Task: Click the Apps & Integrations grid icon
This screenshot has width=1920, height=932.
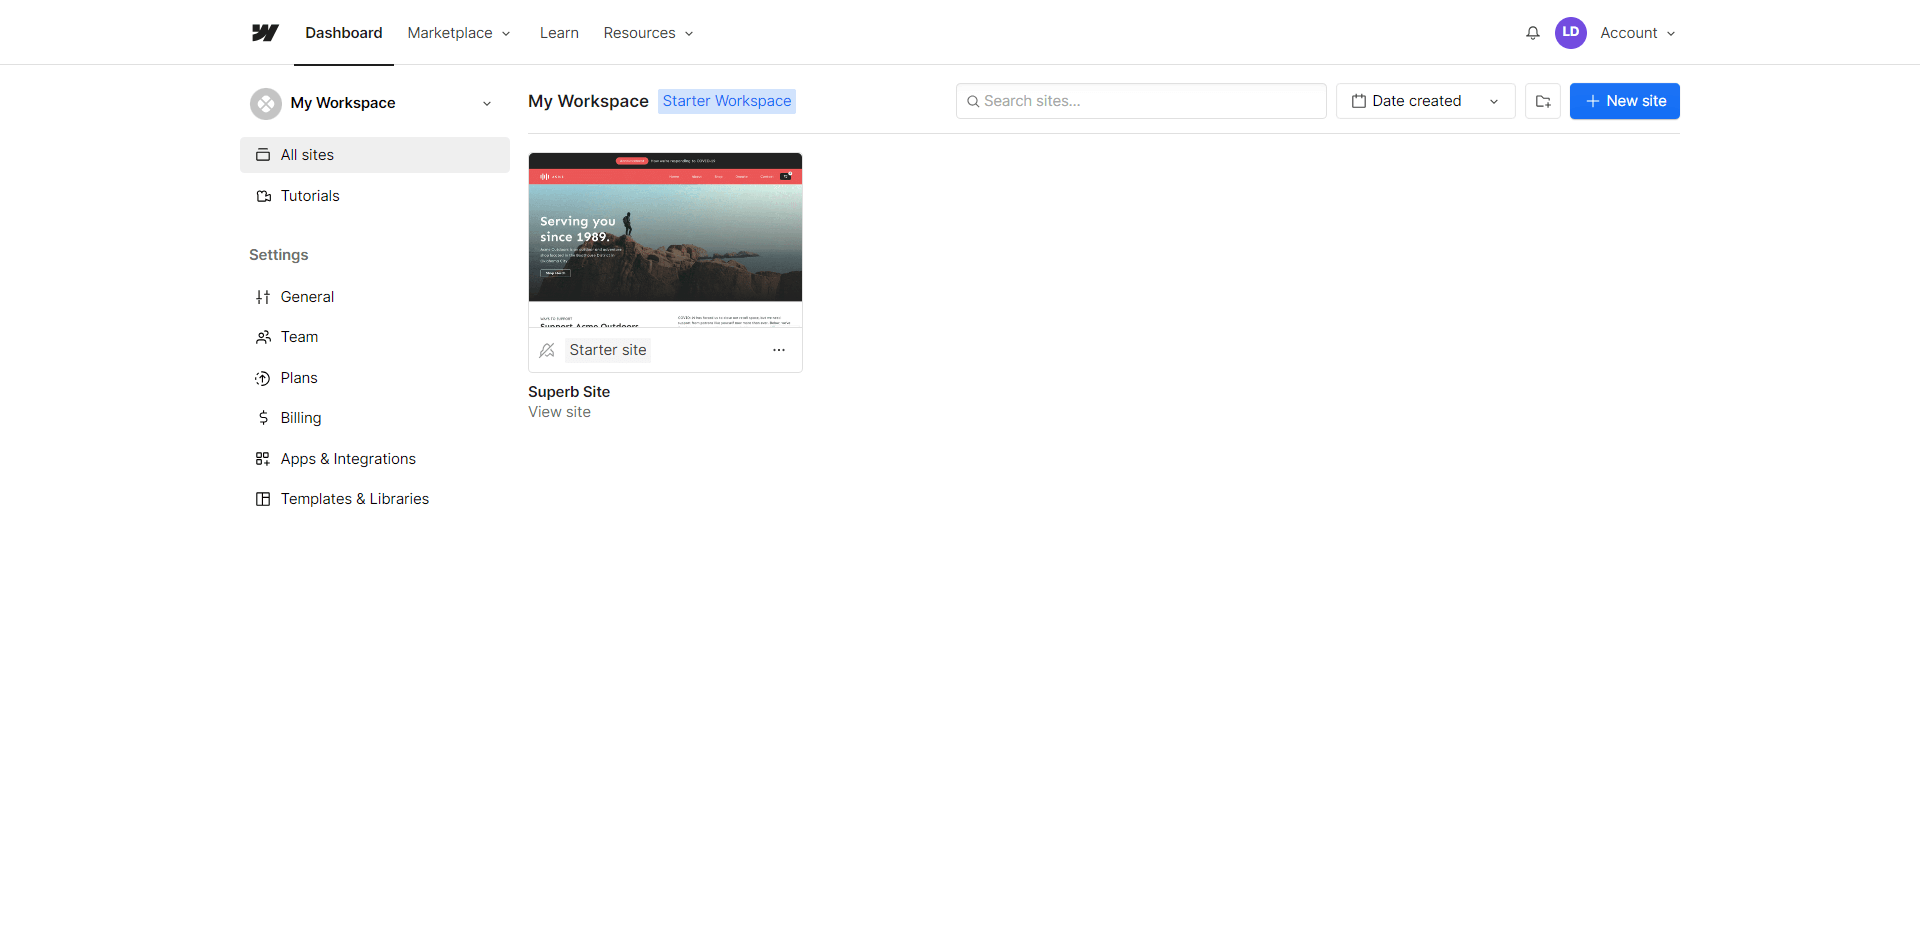Action: pos(263,459)
